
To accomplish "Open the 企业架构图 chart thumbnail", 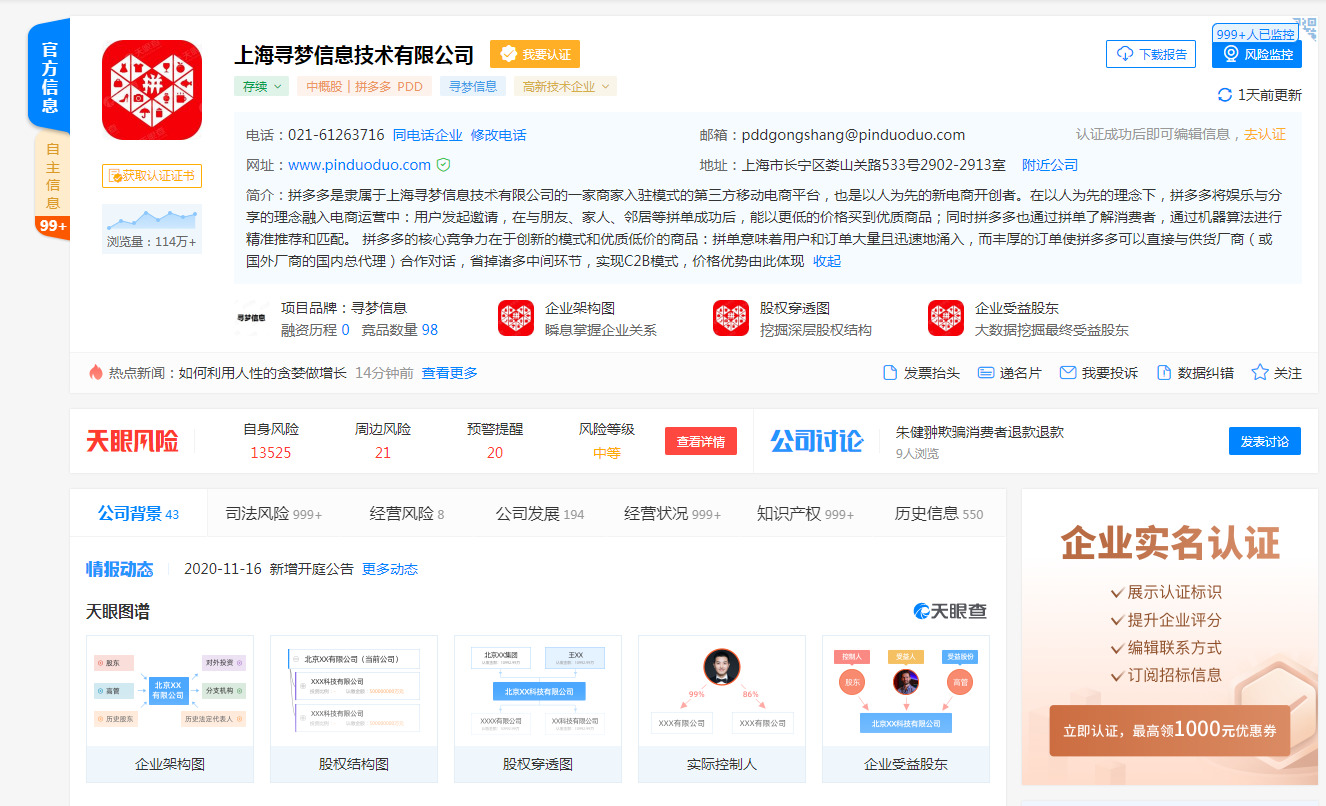I will pos(170,708).
